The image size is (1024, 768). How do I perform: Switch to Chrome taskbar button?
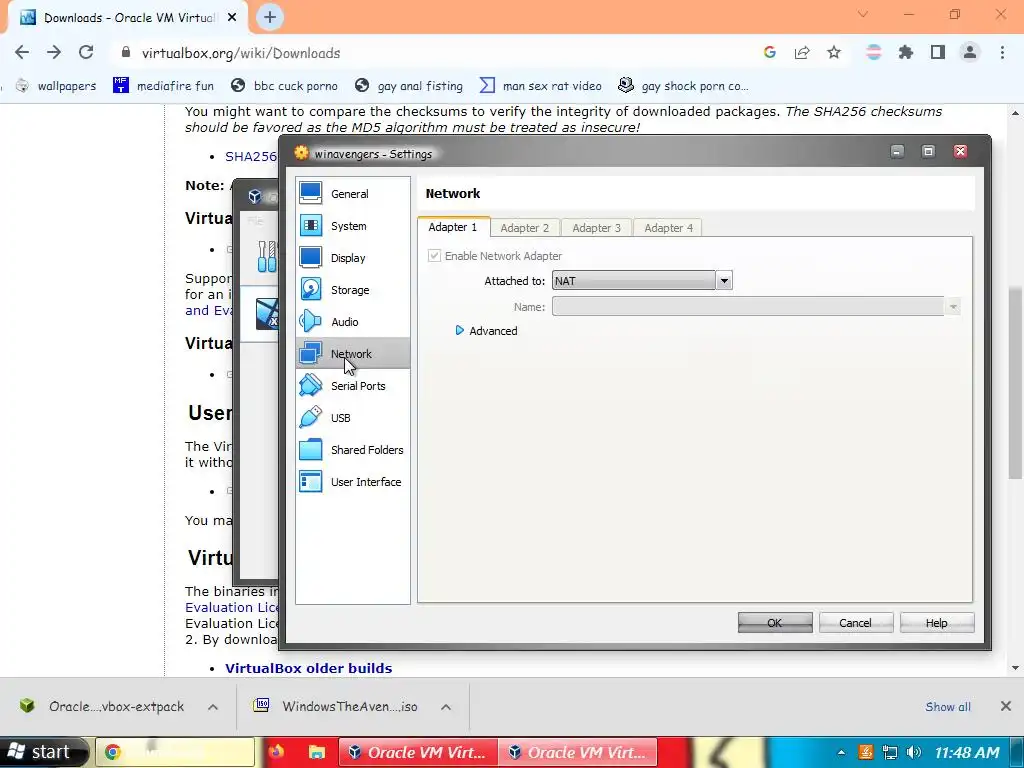pyautogui.click(x=175, y=752)
